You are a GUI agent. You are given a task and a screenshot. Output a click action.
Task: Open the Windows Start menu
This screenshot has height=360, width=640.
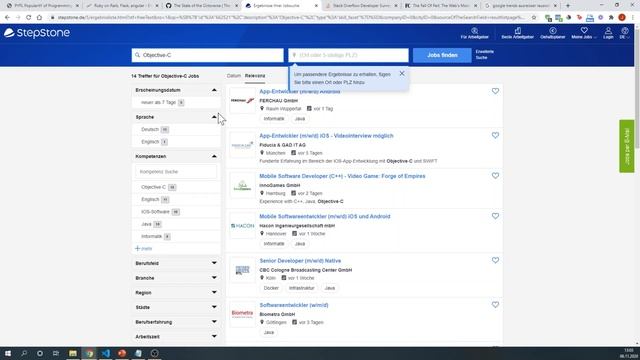(8, 353)
